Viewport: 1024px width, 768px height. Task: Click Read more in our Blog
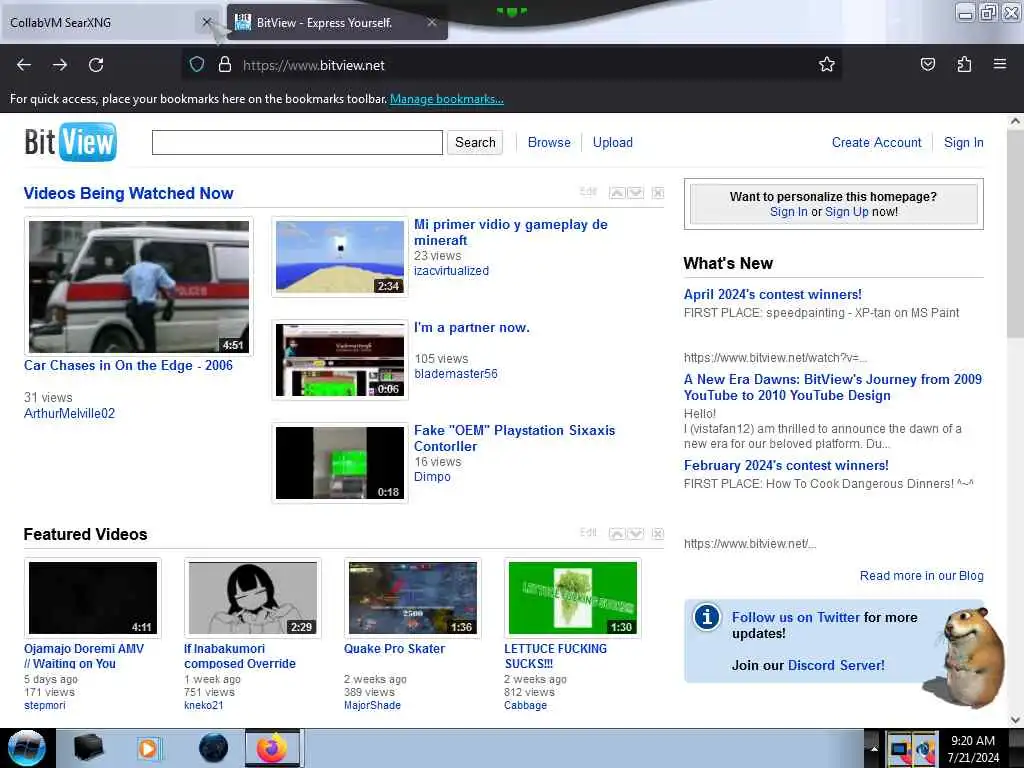click(921, 575)
